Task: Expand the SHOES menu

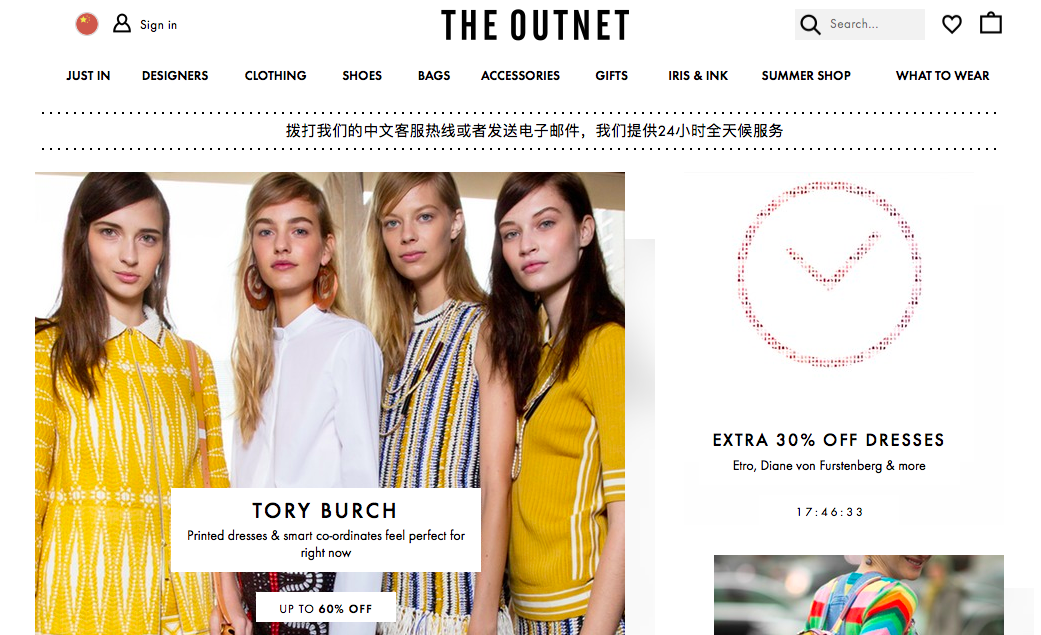Action: pyautogui.click(x=362, y=76)
